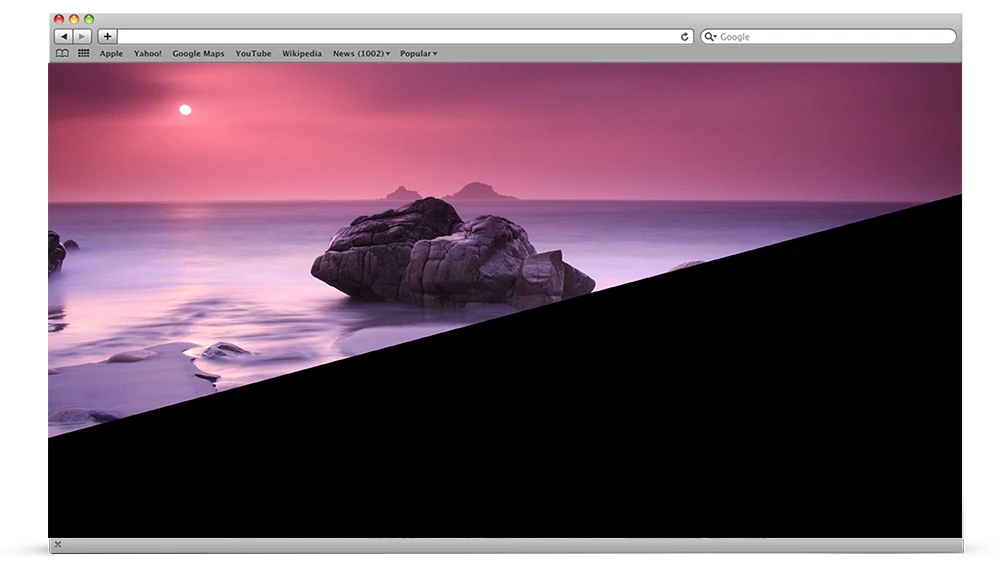Screen dimensions: 1000x571
Task: Zoom the window with green button
Action: click(89, 19)
